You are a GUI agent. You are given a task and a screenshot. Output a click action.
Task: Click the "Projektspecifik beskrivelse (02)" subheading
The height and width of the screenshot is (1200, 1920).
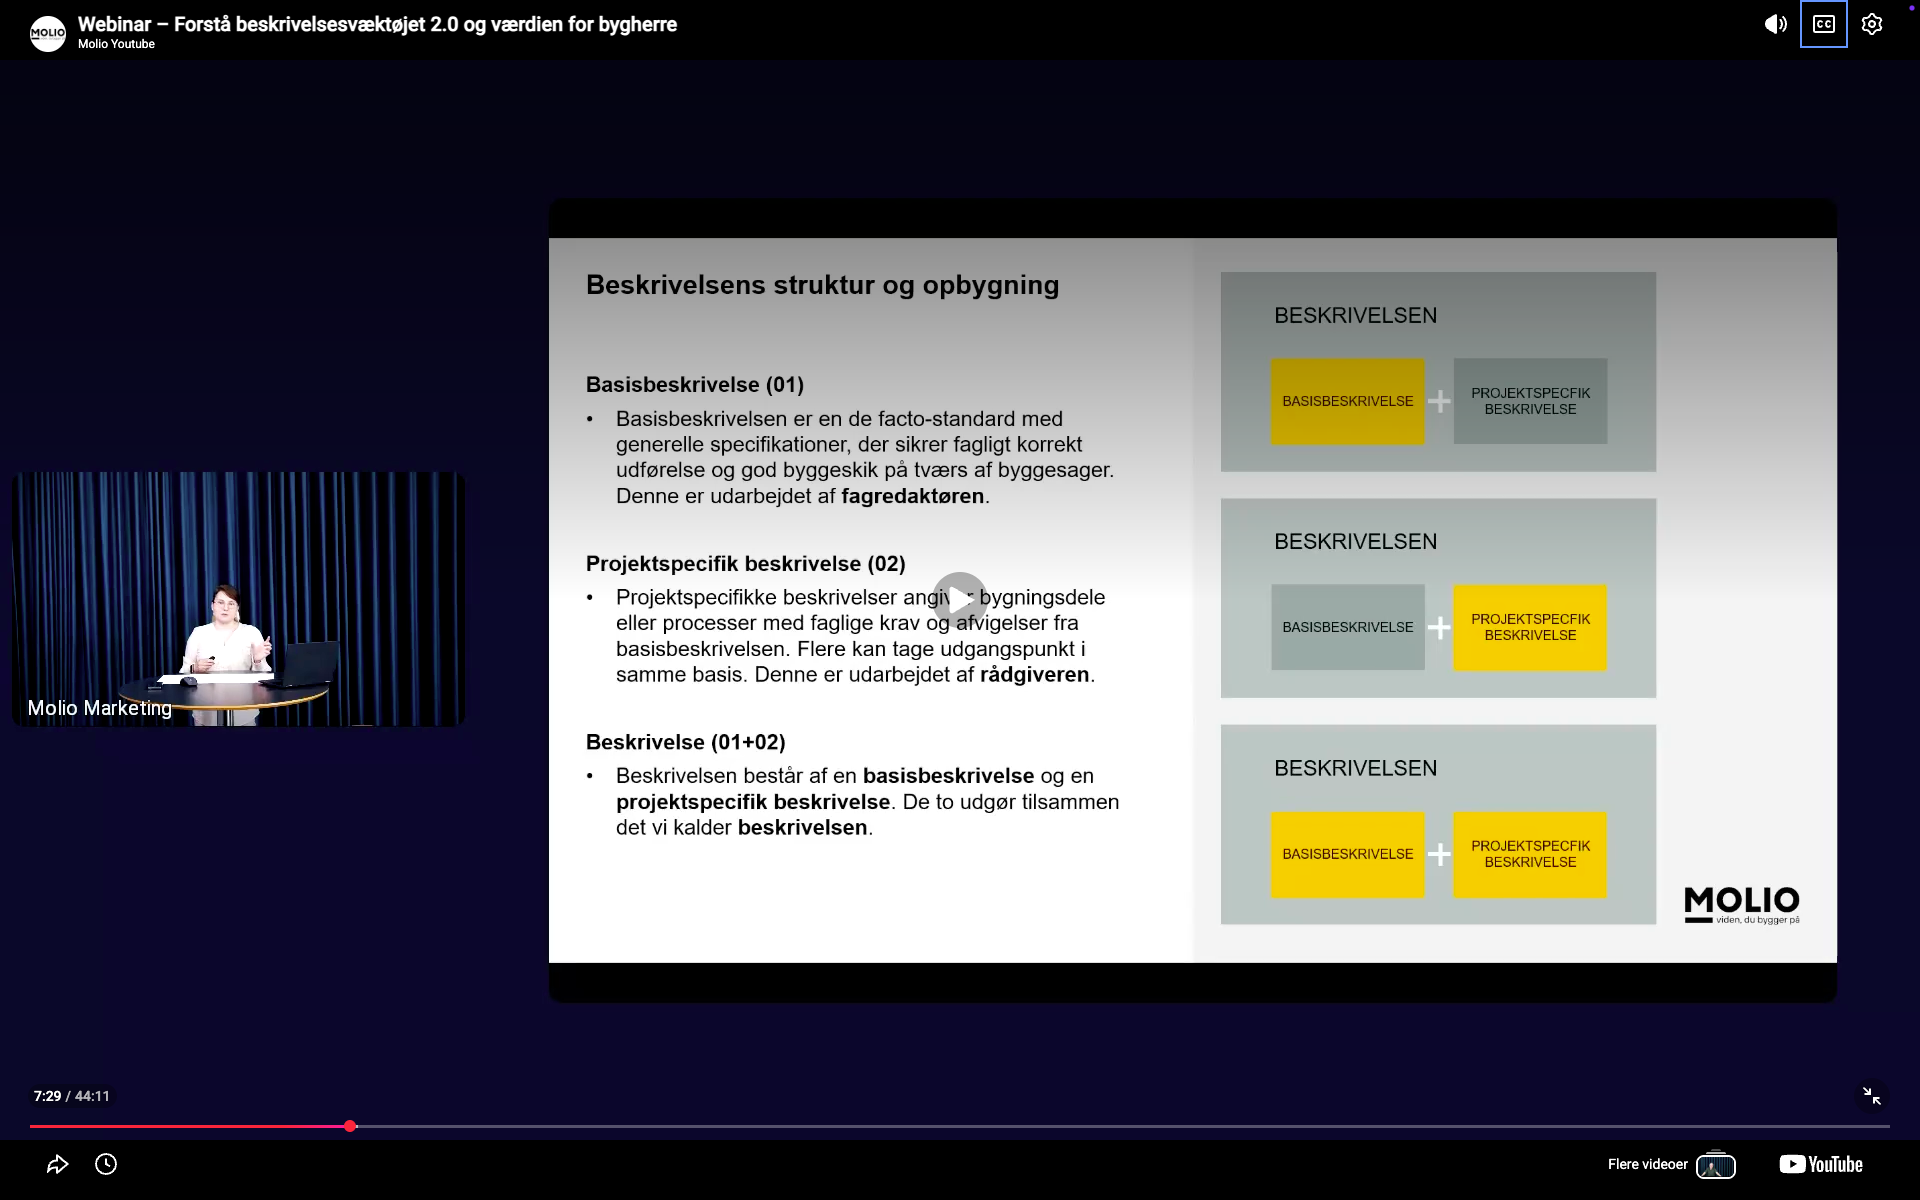pyautogui.click(x=746, y=564)
